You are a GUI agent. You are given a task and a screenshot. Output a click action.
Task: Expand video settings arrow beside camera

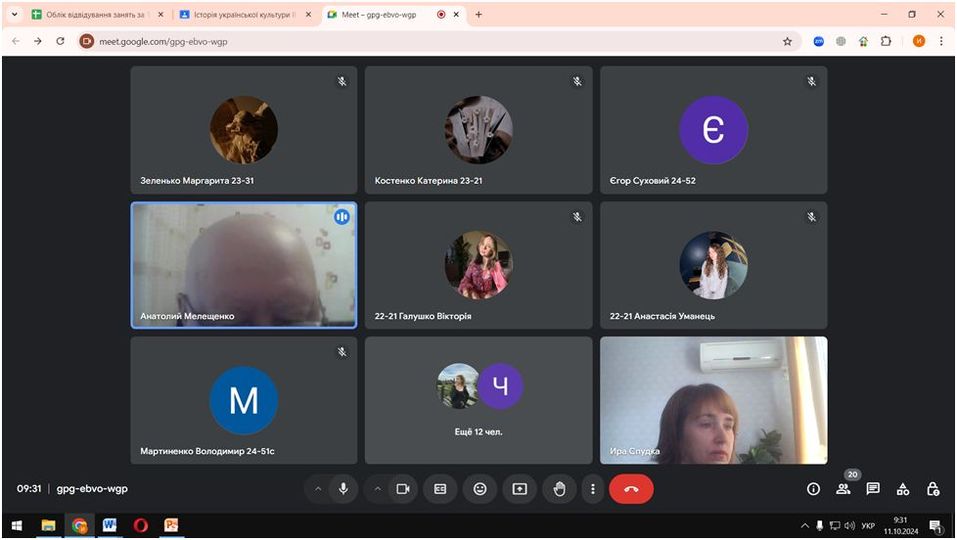tap(378, 489)
